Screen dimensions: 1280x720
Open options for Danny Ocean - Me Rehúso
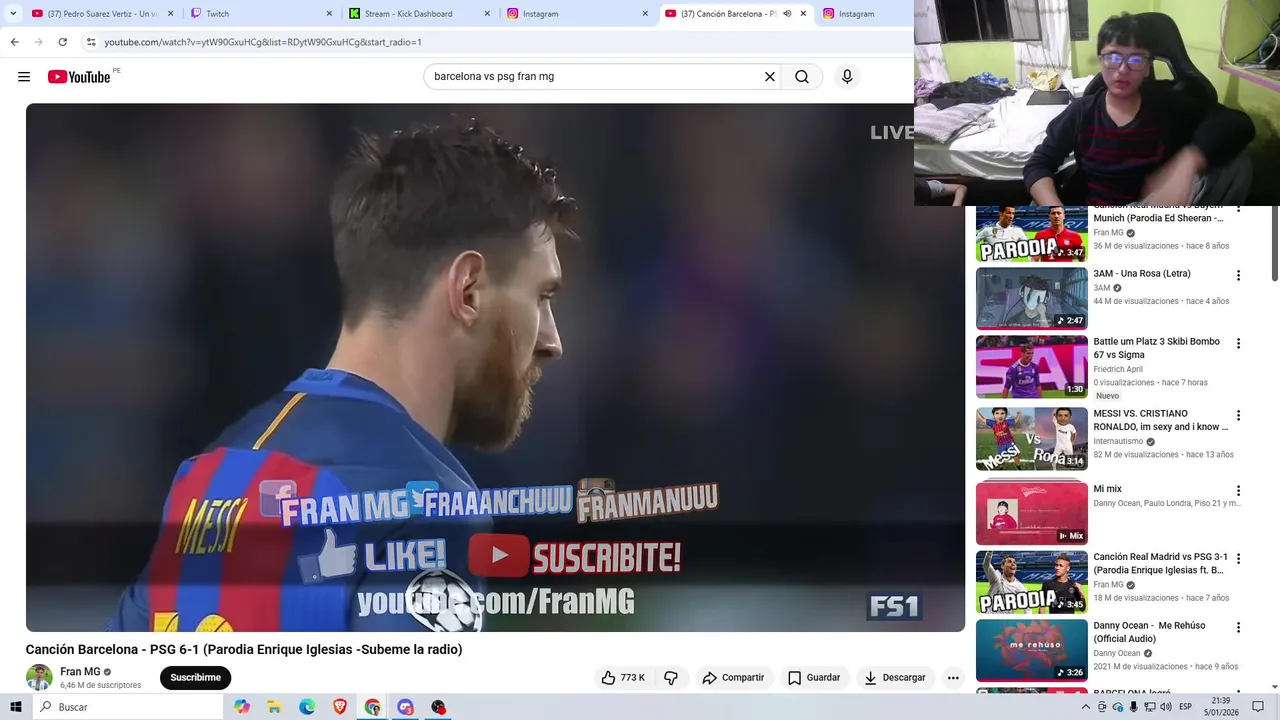[1238, 628]
